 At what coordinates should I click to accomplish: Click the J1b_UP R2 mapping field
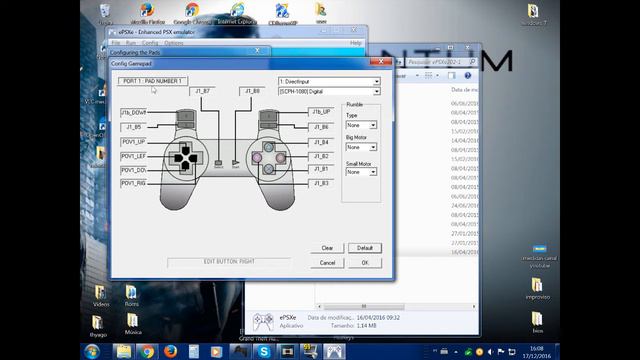click(x=321, y=112)
